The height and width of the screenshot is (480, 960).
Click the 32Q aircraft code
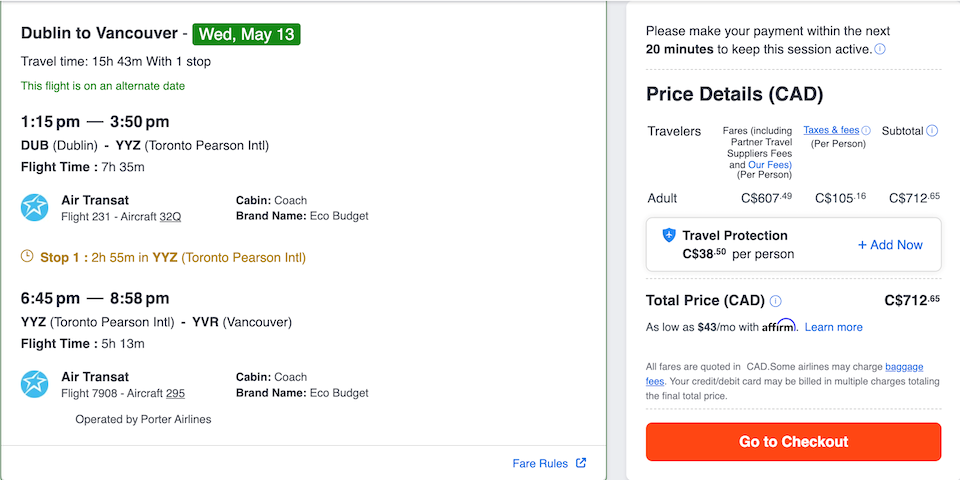[170, 216]
